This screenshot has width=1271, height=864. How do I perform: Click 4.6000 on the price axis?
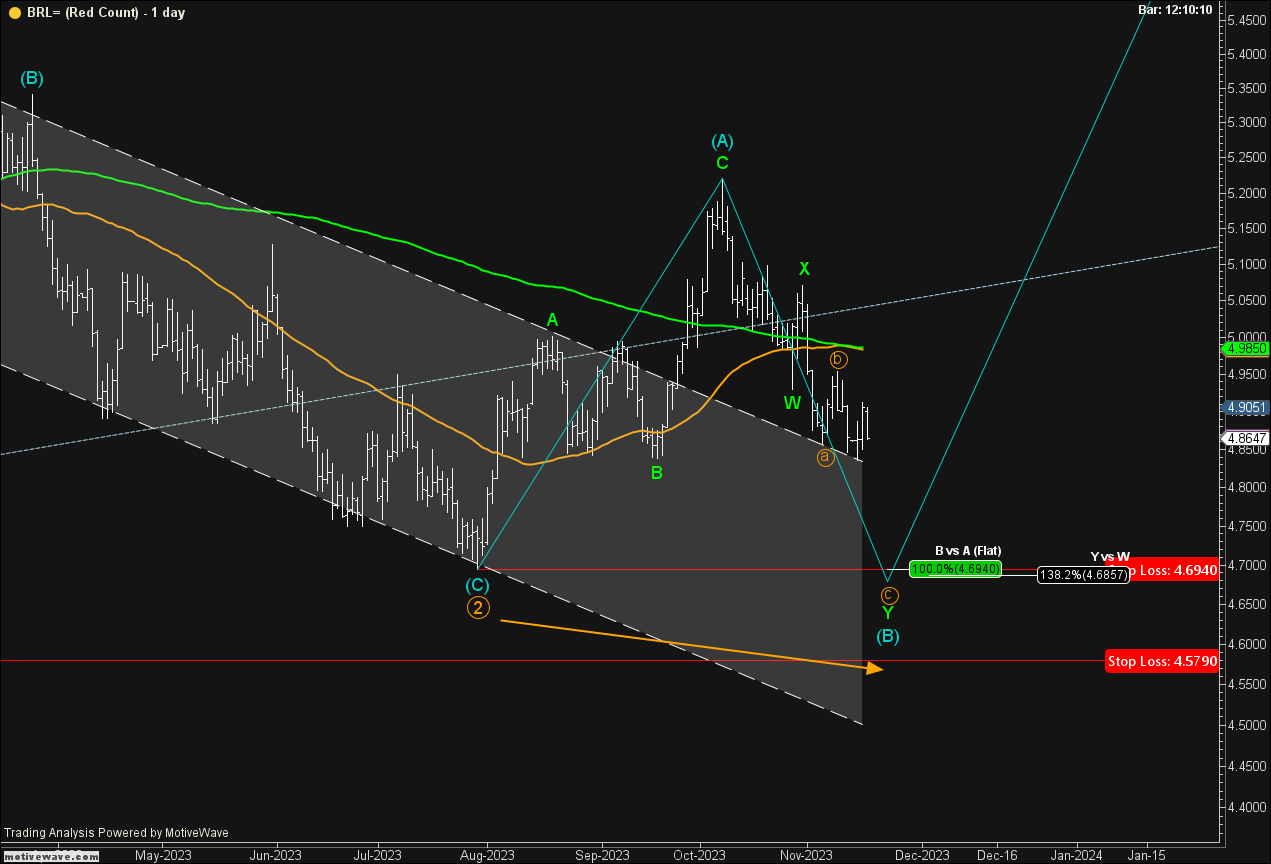[1246, 644]
